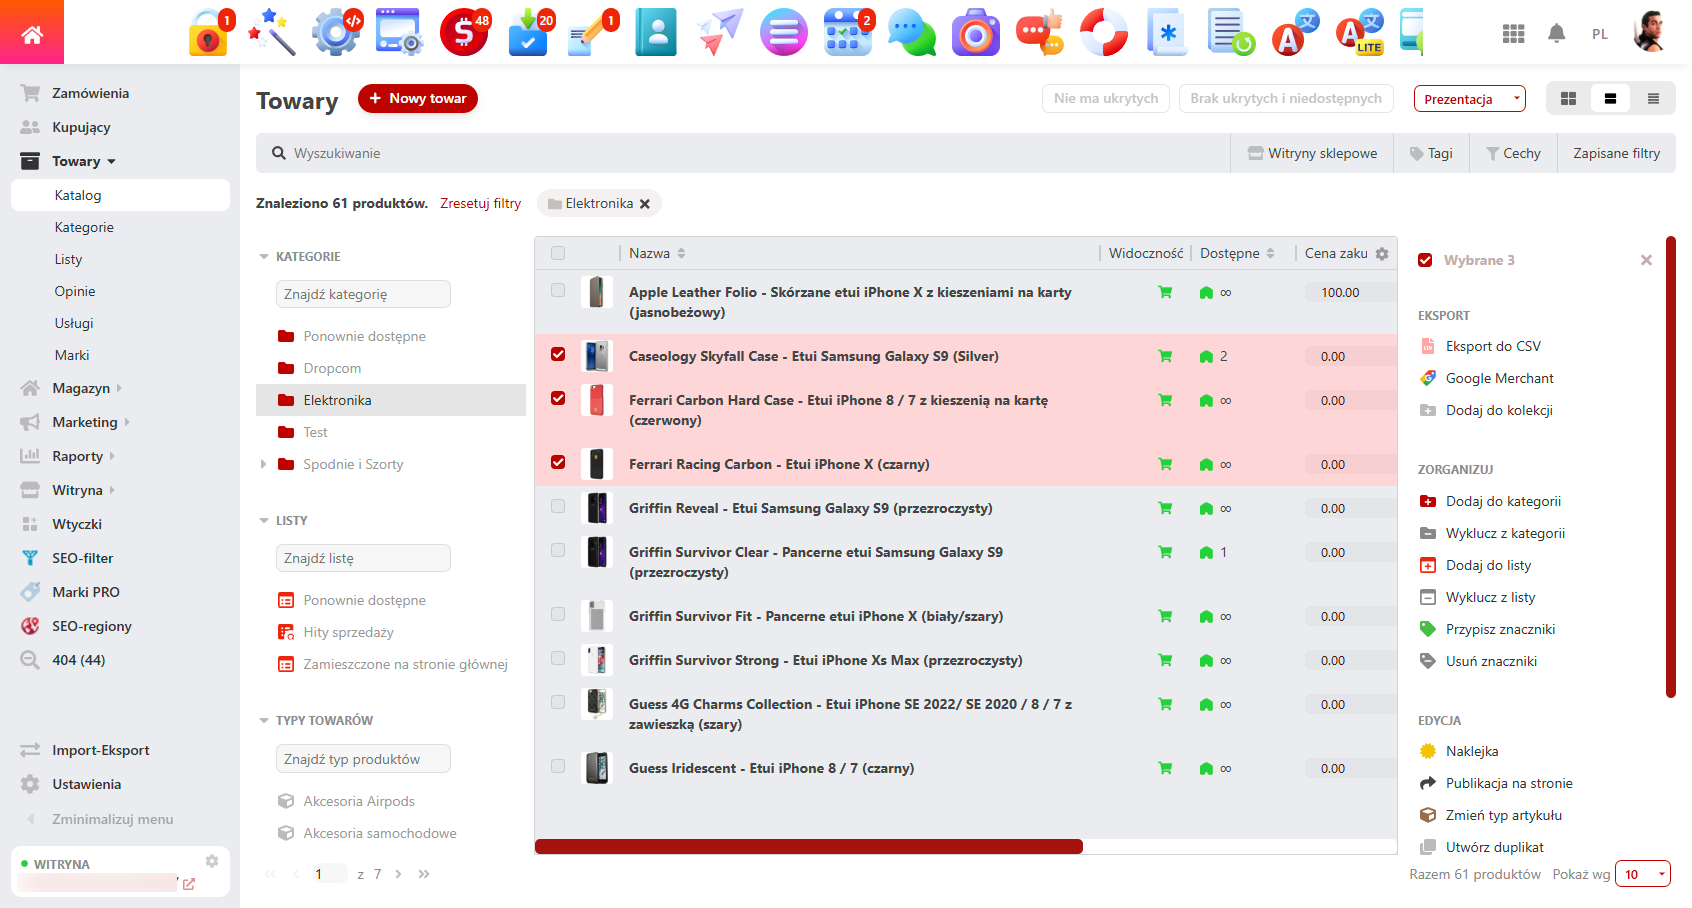Click the Zresetuj filtry link
1692x908 pixels.
click(480, 203)
